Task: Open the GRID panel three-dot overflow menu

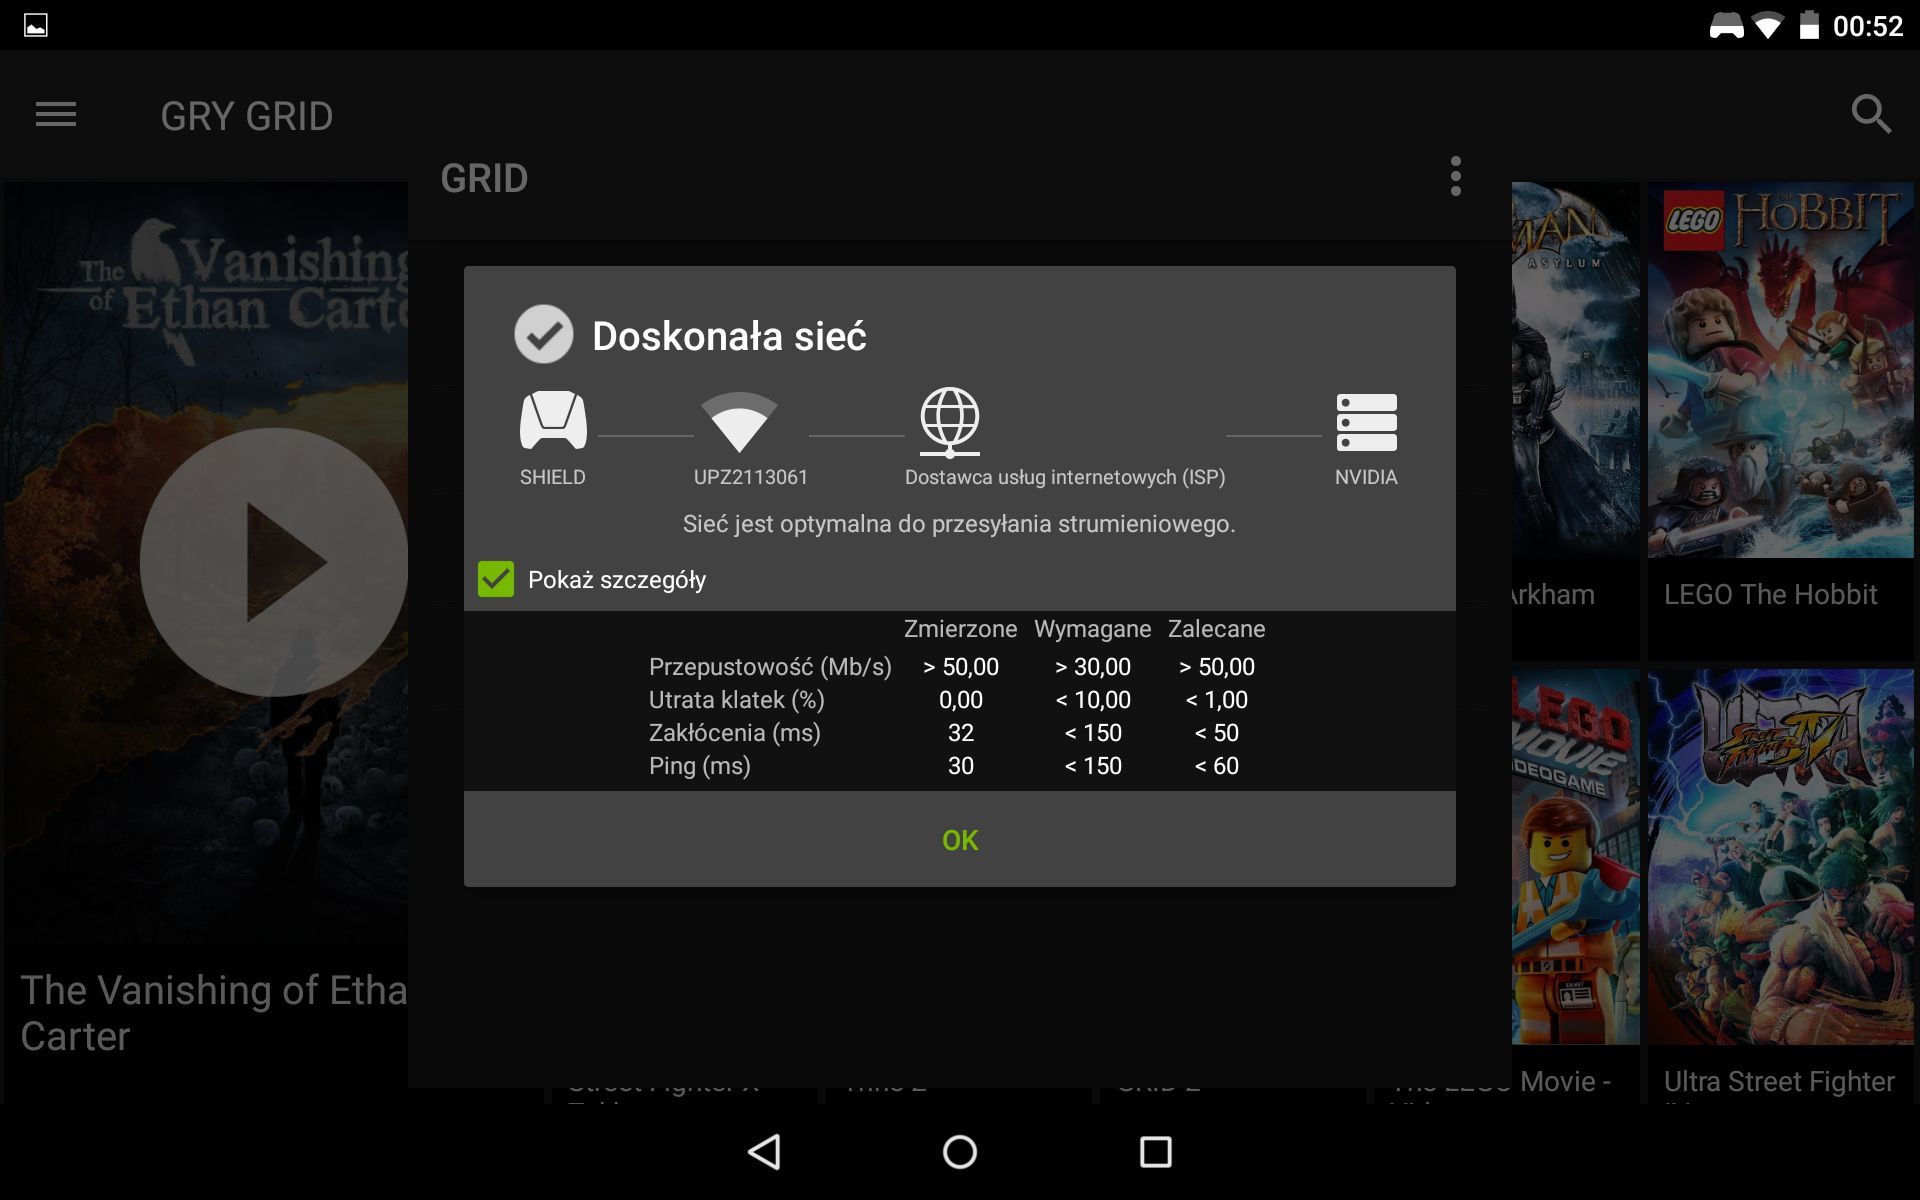Action: coord(1455,177)
